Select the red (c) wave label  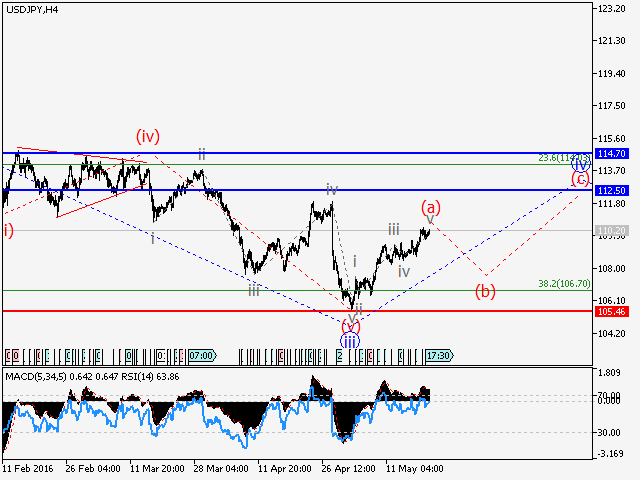(x=580, y=179)
